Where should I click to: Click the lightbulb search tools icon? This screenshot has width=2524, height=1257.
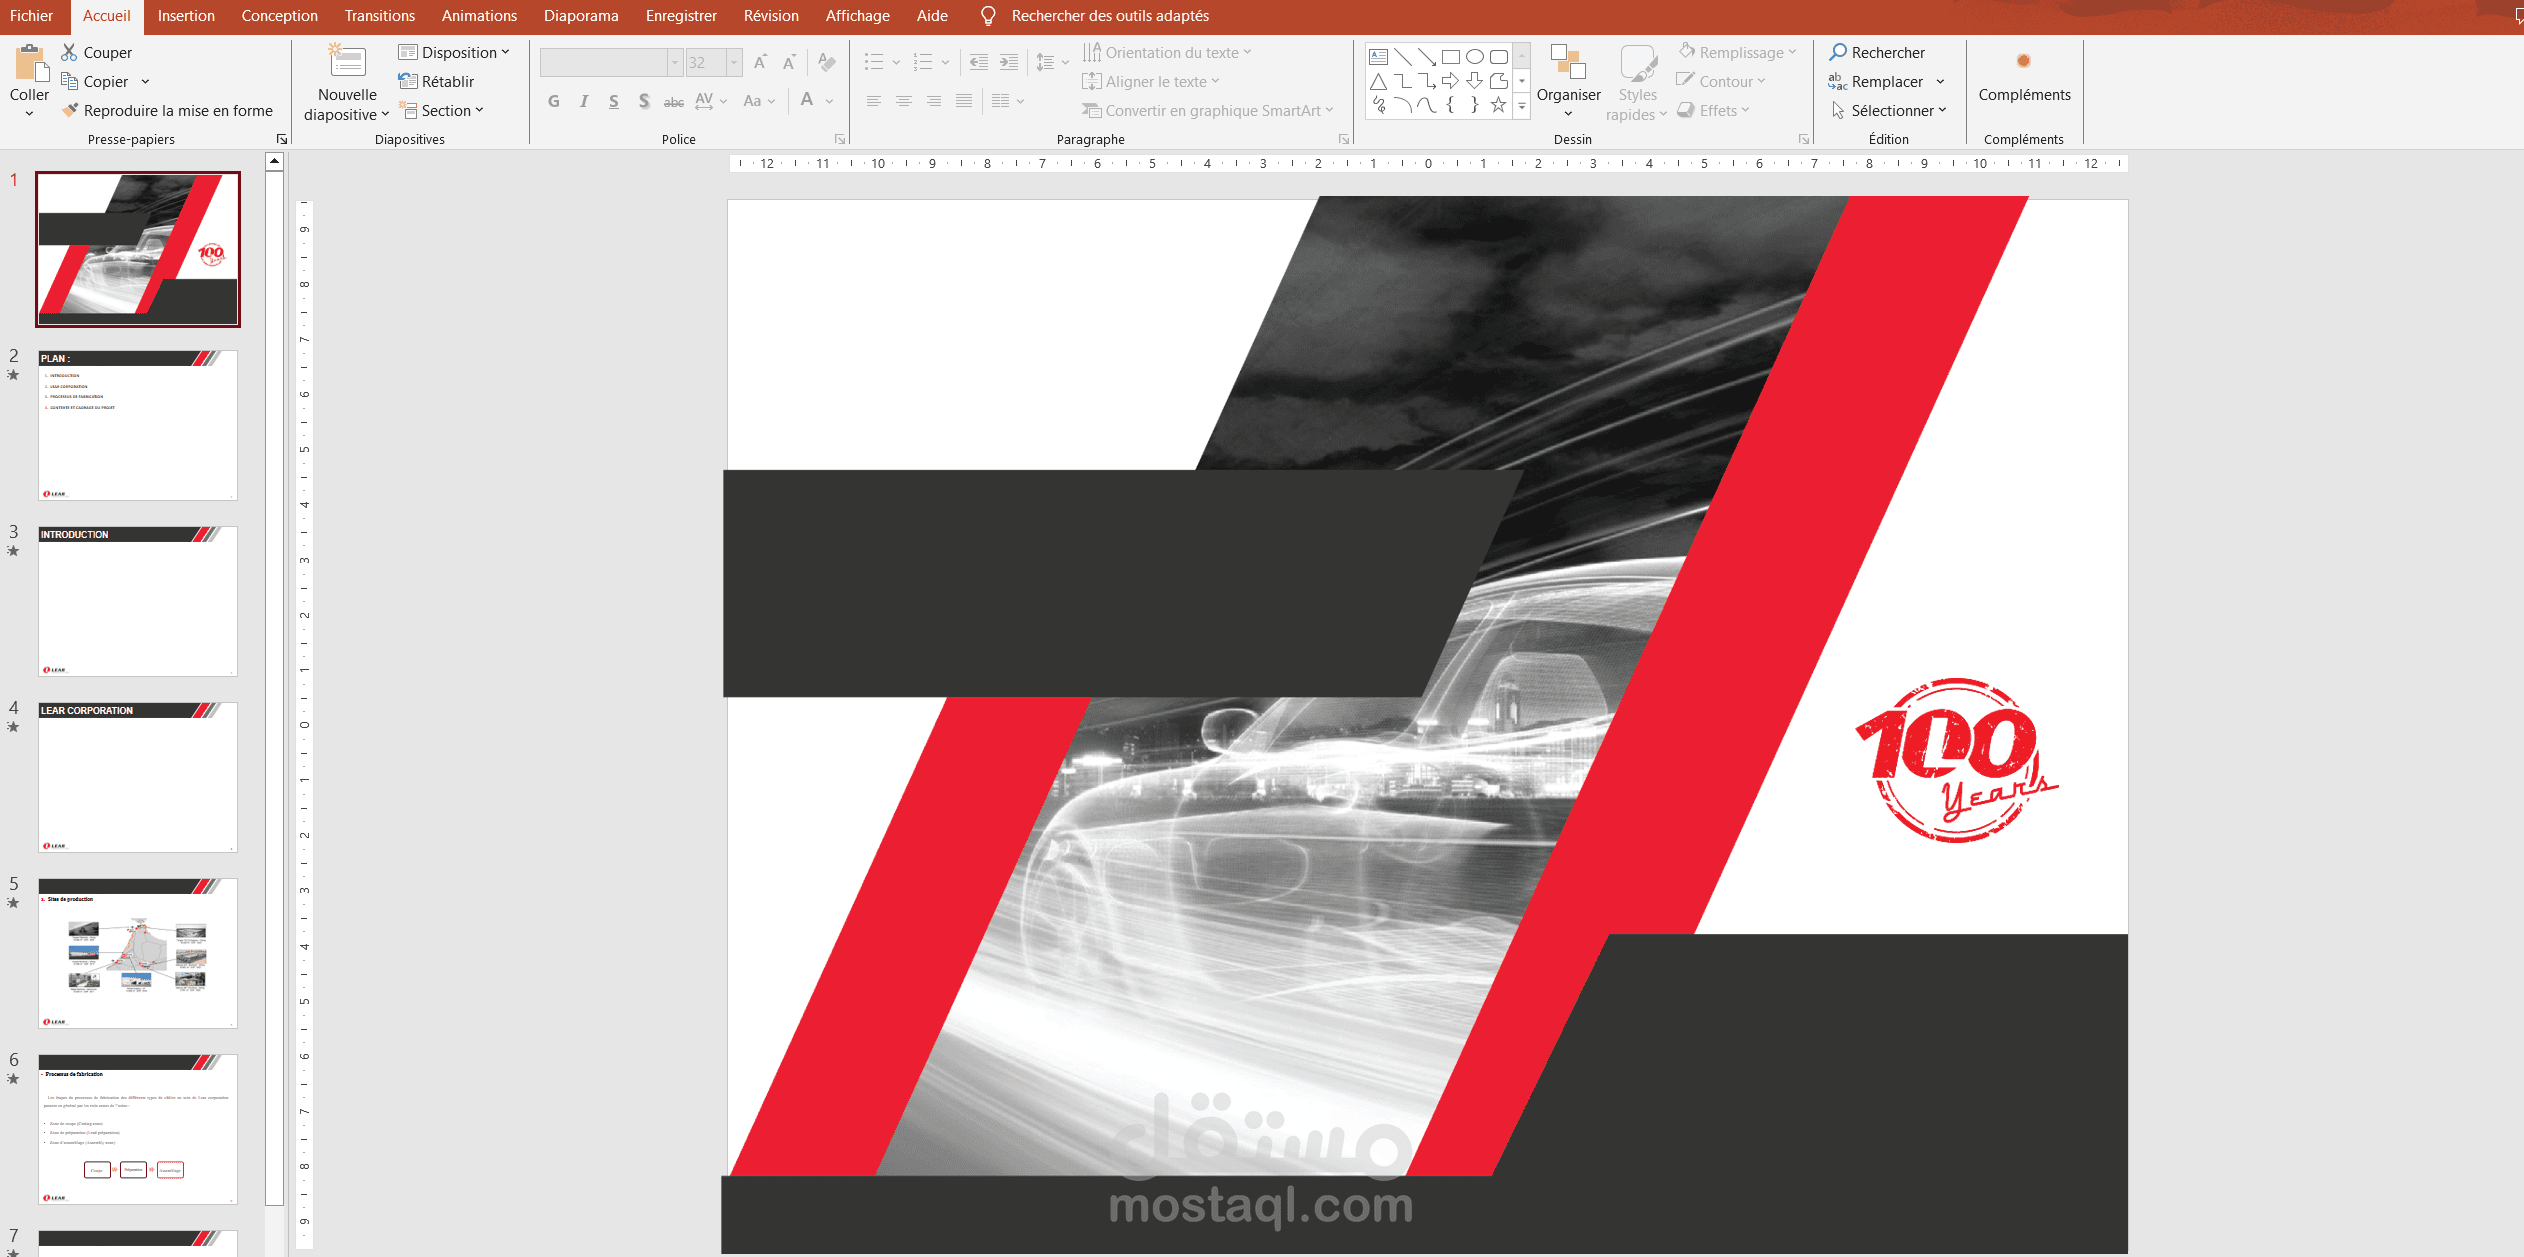pyautogui.click(x=988, y=16)
